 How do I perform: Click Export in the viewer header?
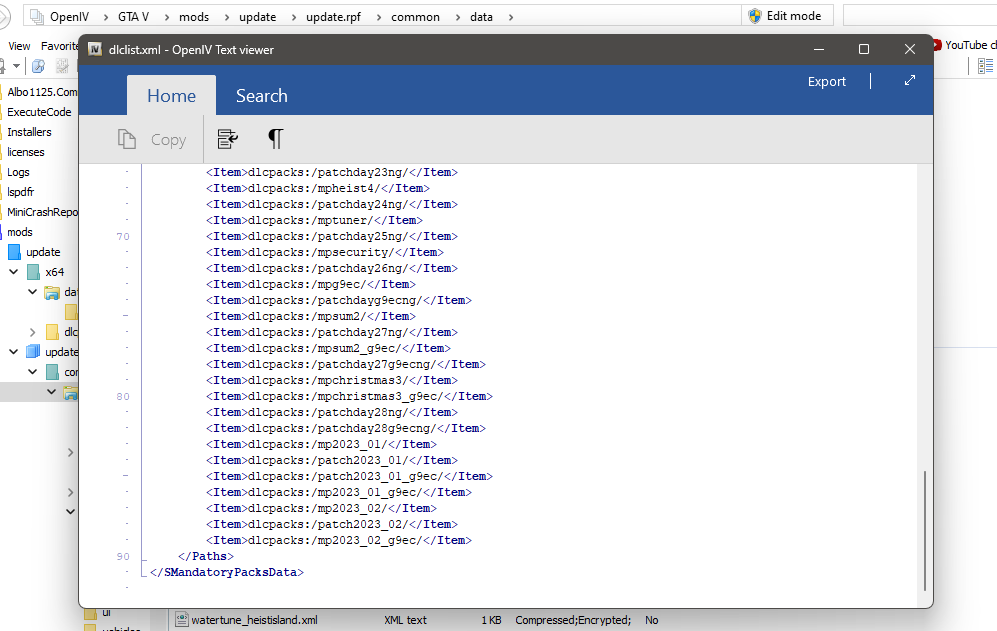[x=826, y=82]
